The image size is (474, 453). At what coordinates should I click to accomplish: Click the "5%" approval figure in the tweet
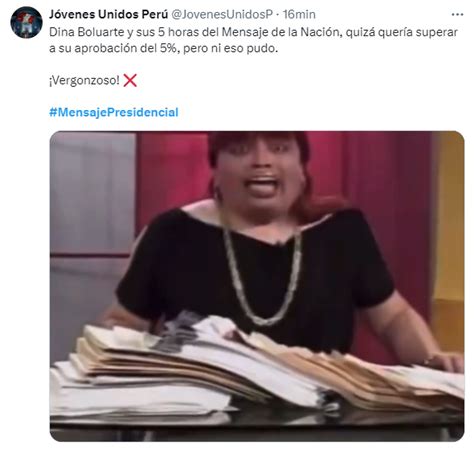point(168,48)
